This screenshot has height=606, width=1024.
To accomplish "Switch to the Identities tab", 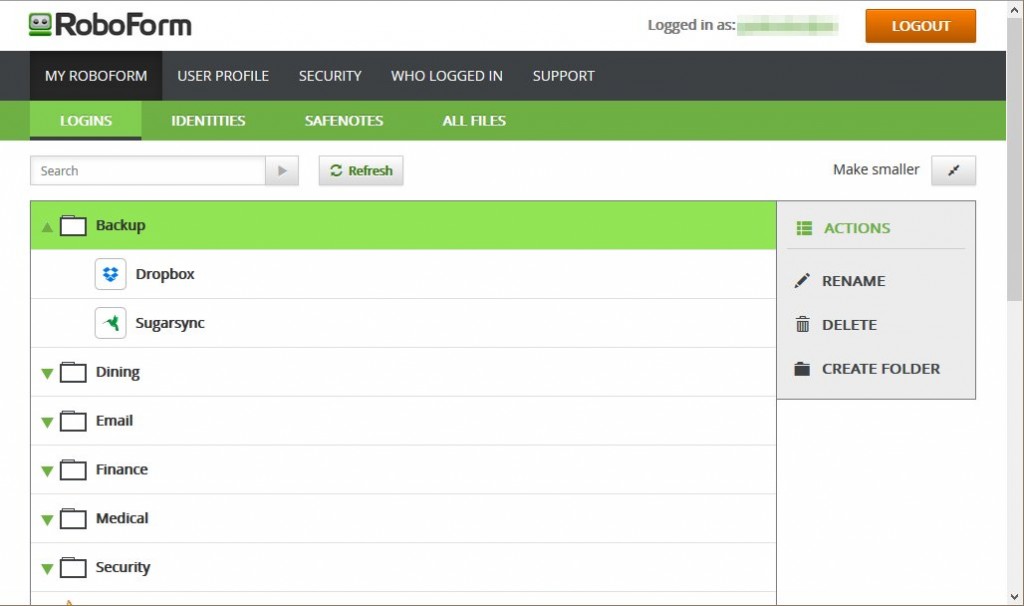I will (208, 121).
